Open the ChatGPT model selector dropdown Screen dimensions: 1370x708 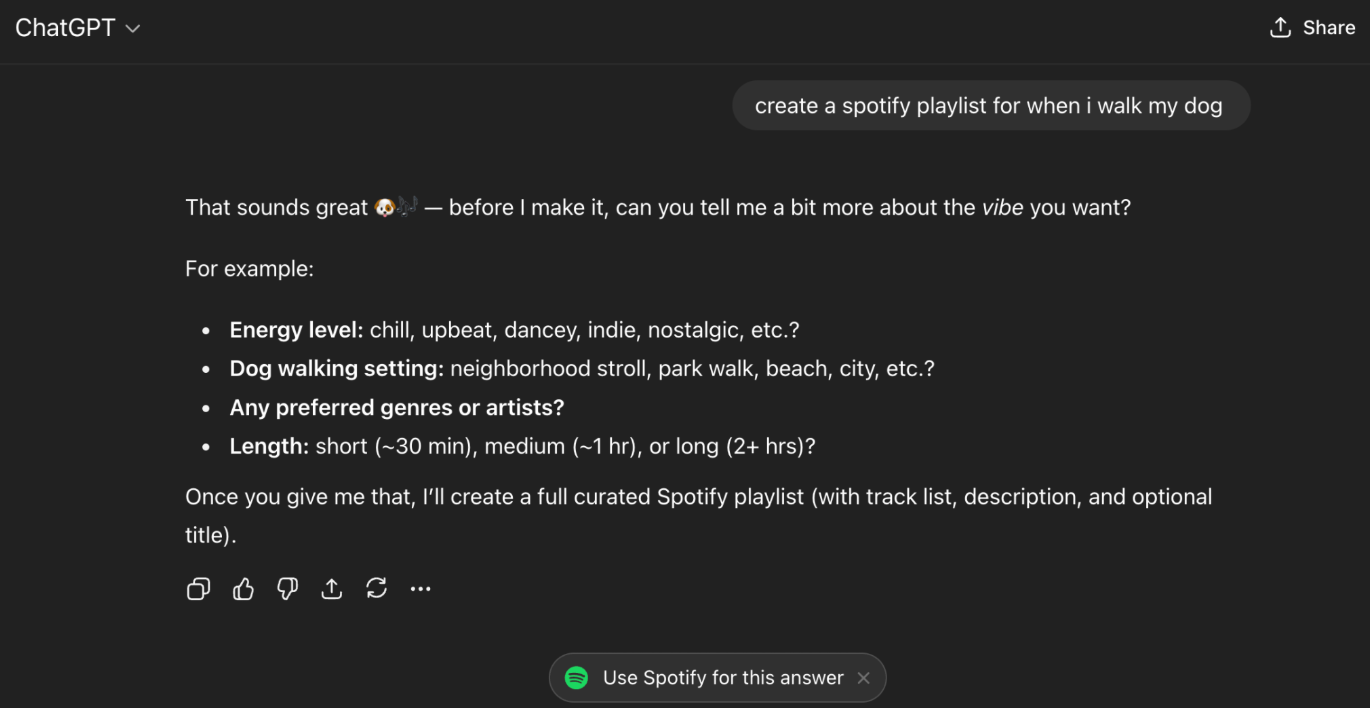coord(77,28)
